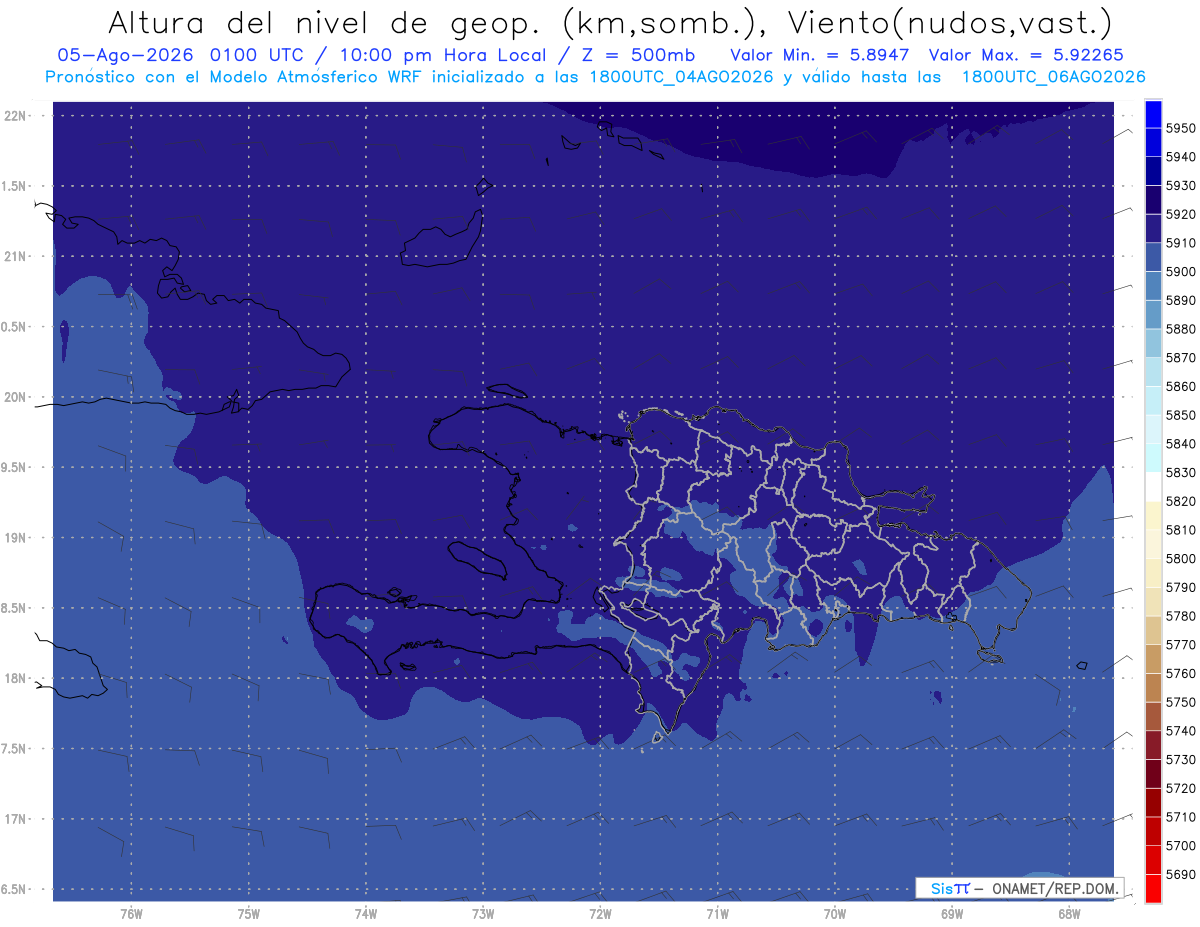Click the '20N' latitude label
This screenshot has width=1200, height=927.
pyautogui.click(x=15, y=397)
